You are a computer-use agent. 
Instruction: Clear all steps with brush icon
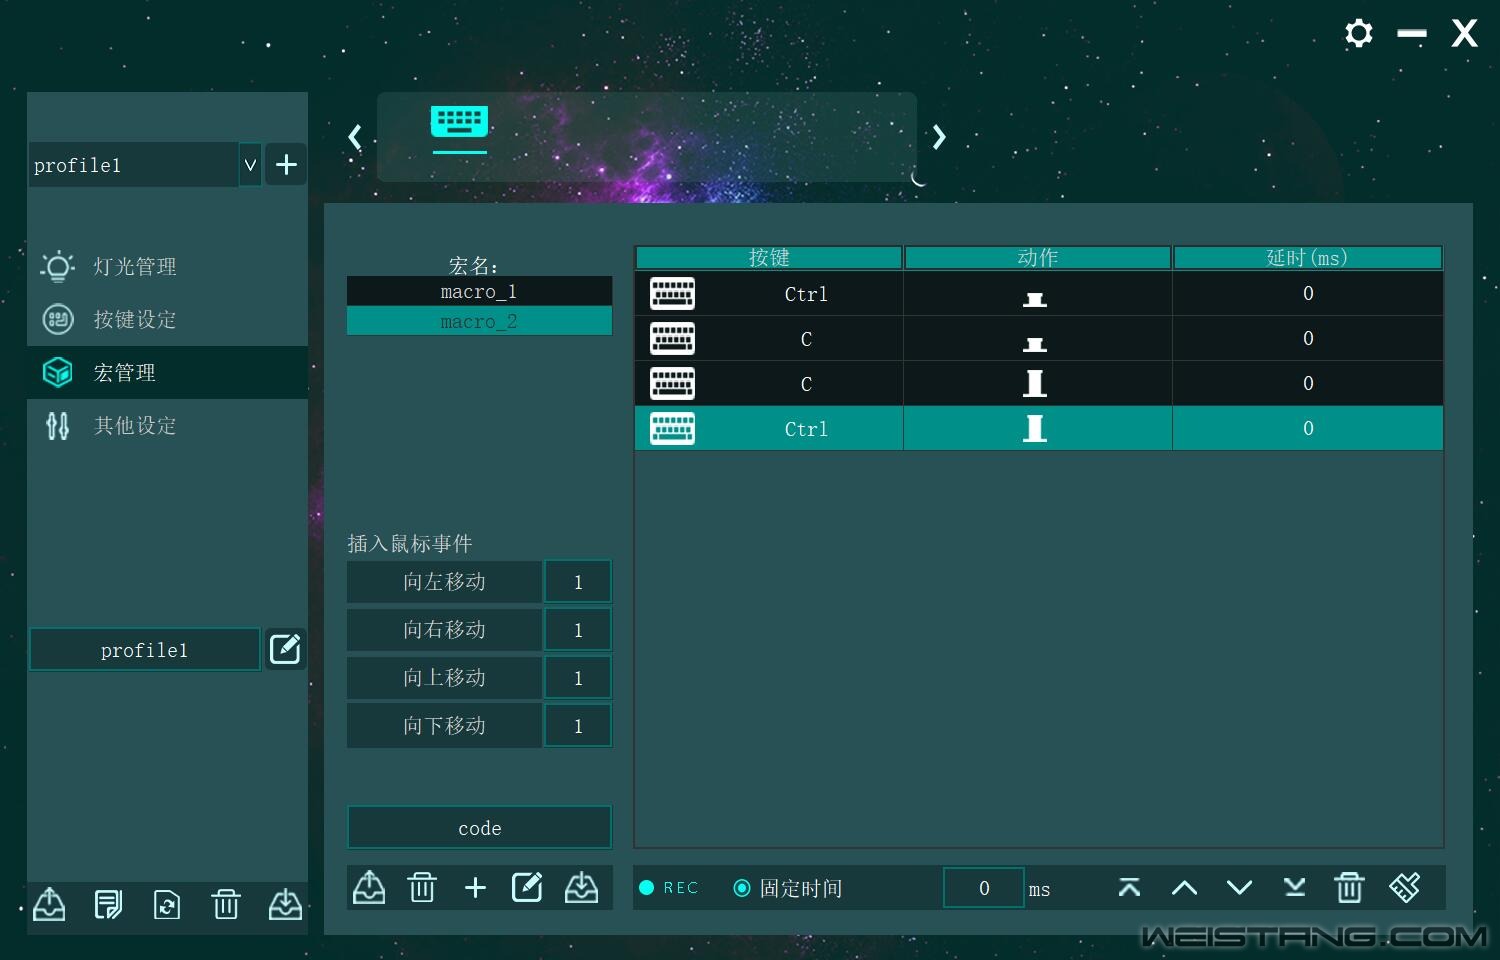(x=1405, y=887)
